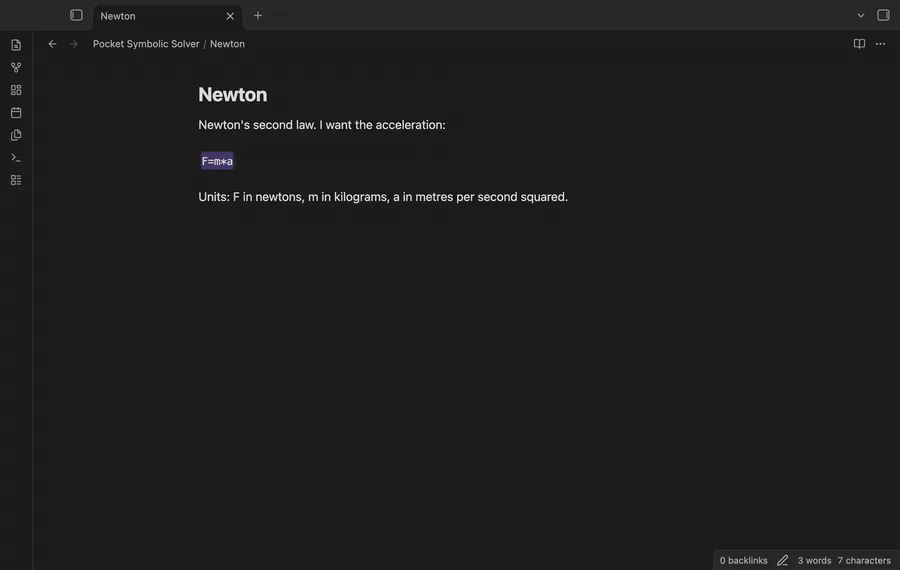900x570 pixels.
Task: Open today's daily note calendar icon
Action: (16, 113)
